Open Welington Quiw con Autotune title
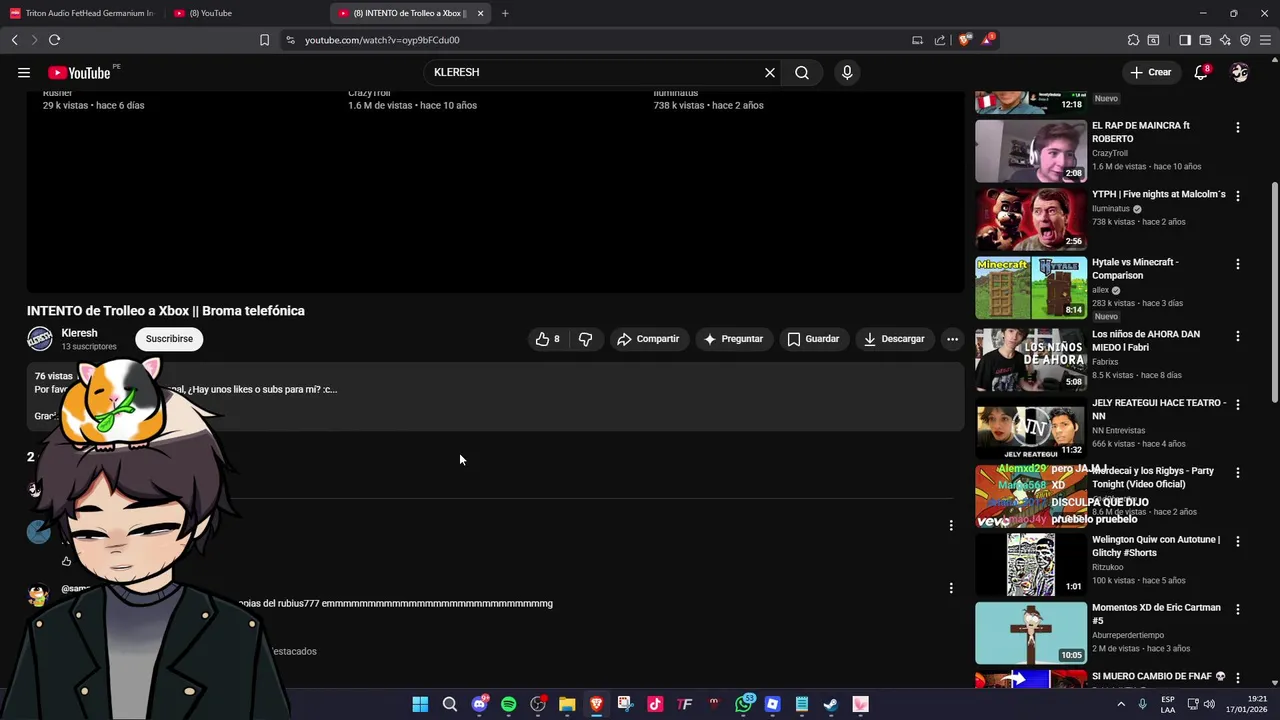Image resolution: width=1280 pixels, height=720 pixels. (x=1156, y=546)
